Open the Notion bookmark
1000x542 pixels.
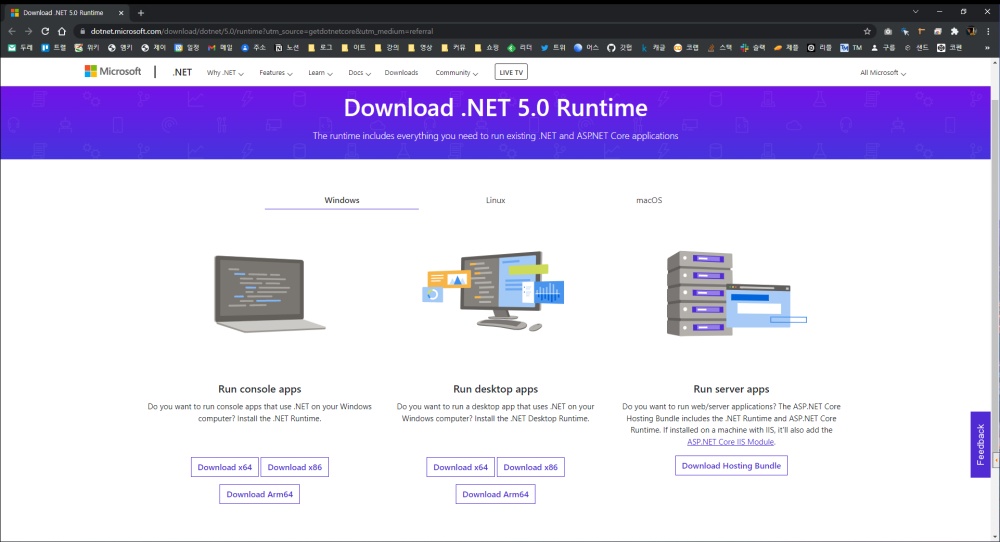pyautogui.click(x=286, y=48)
